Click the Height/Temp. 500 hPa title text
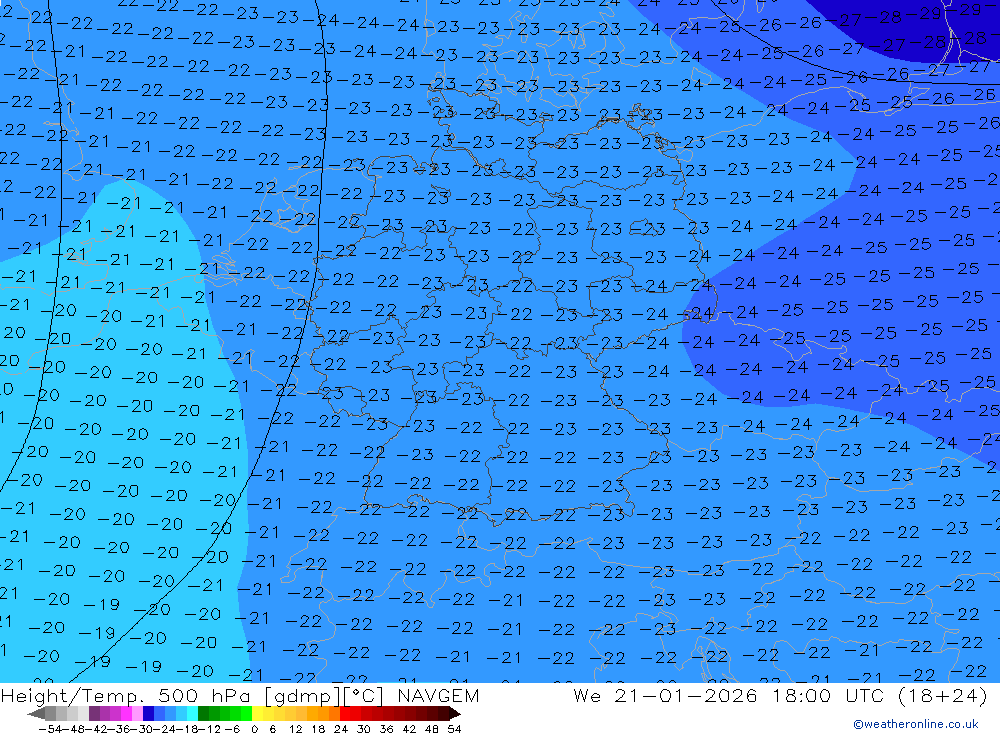 pos(128,695)
